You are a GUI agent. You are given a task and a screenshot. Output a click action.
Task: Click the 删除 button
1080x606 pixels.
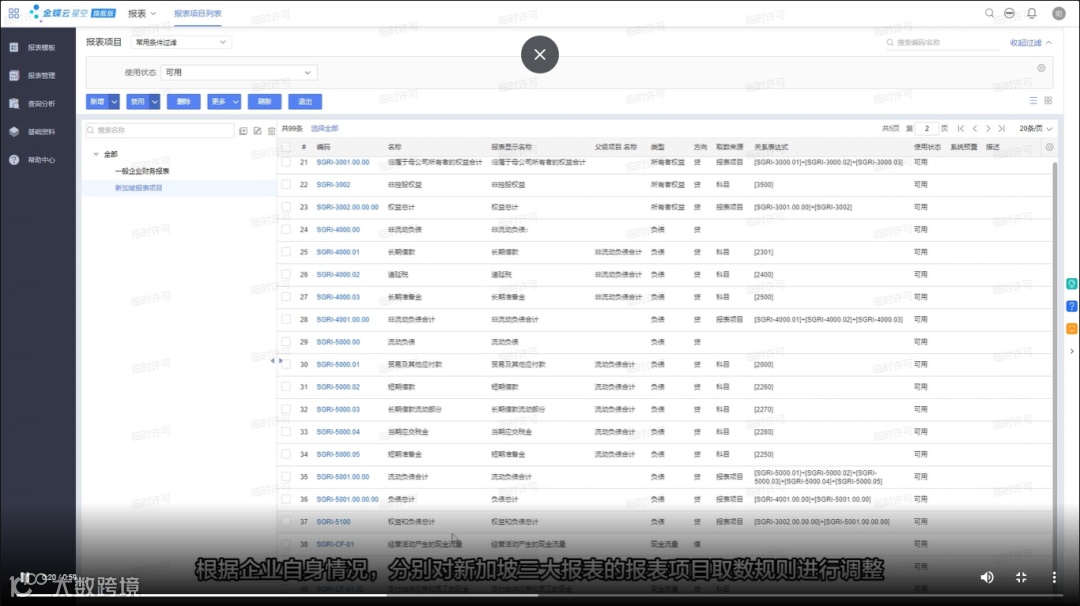pos(183,102)
